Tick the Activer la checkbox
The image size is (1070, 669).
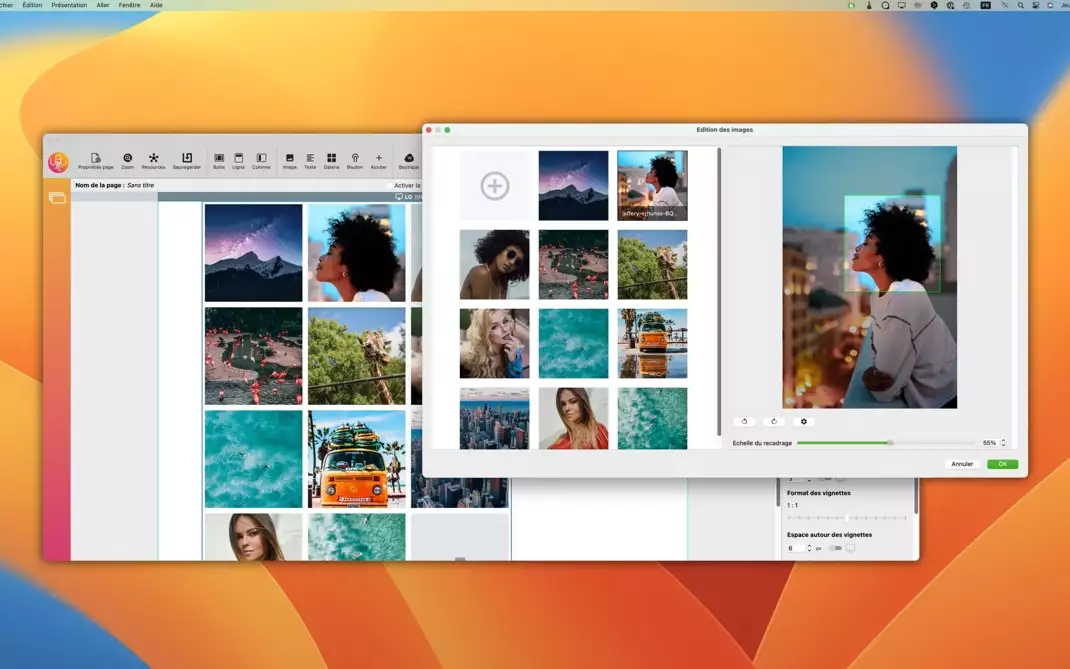390,185
